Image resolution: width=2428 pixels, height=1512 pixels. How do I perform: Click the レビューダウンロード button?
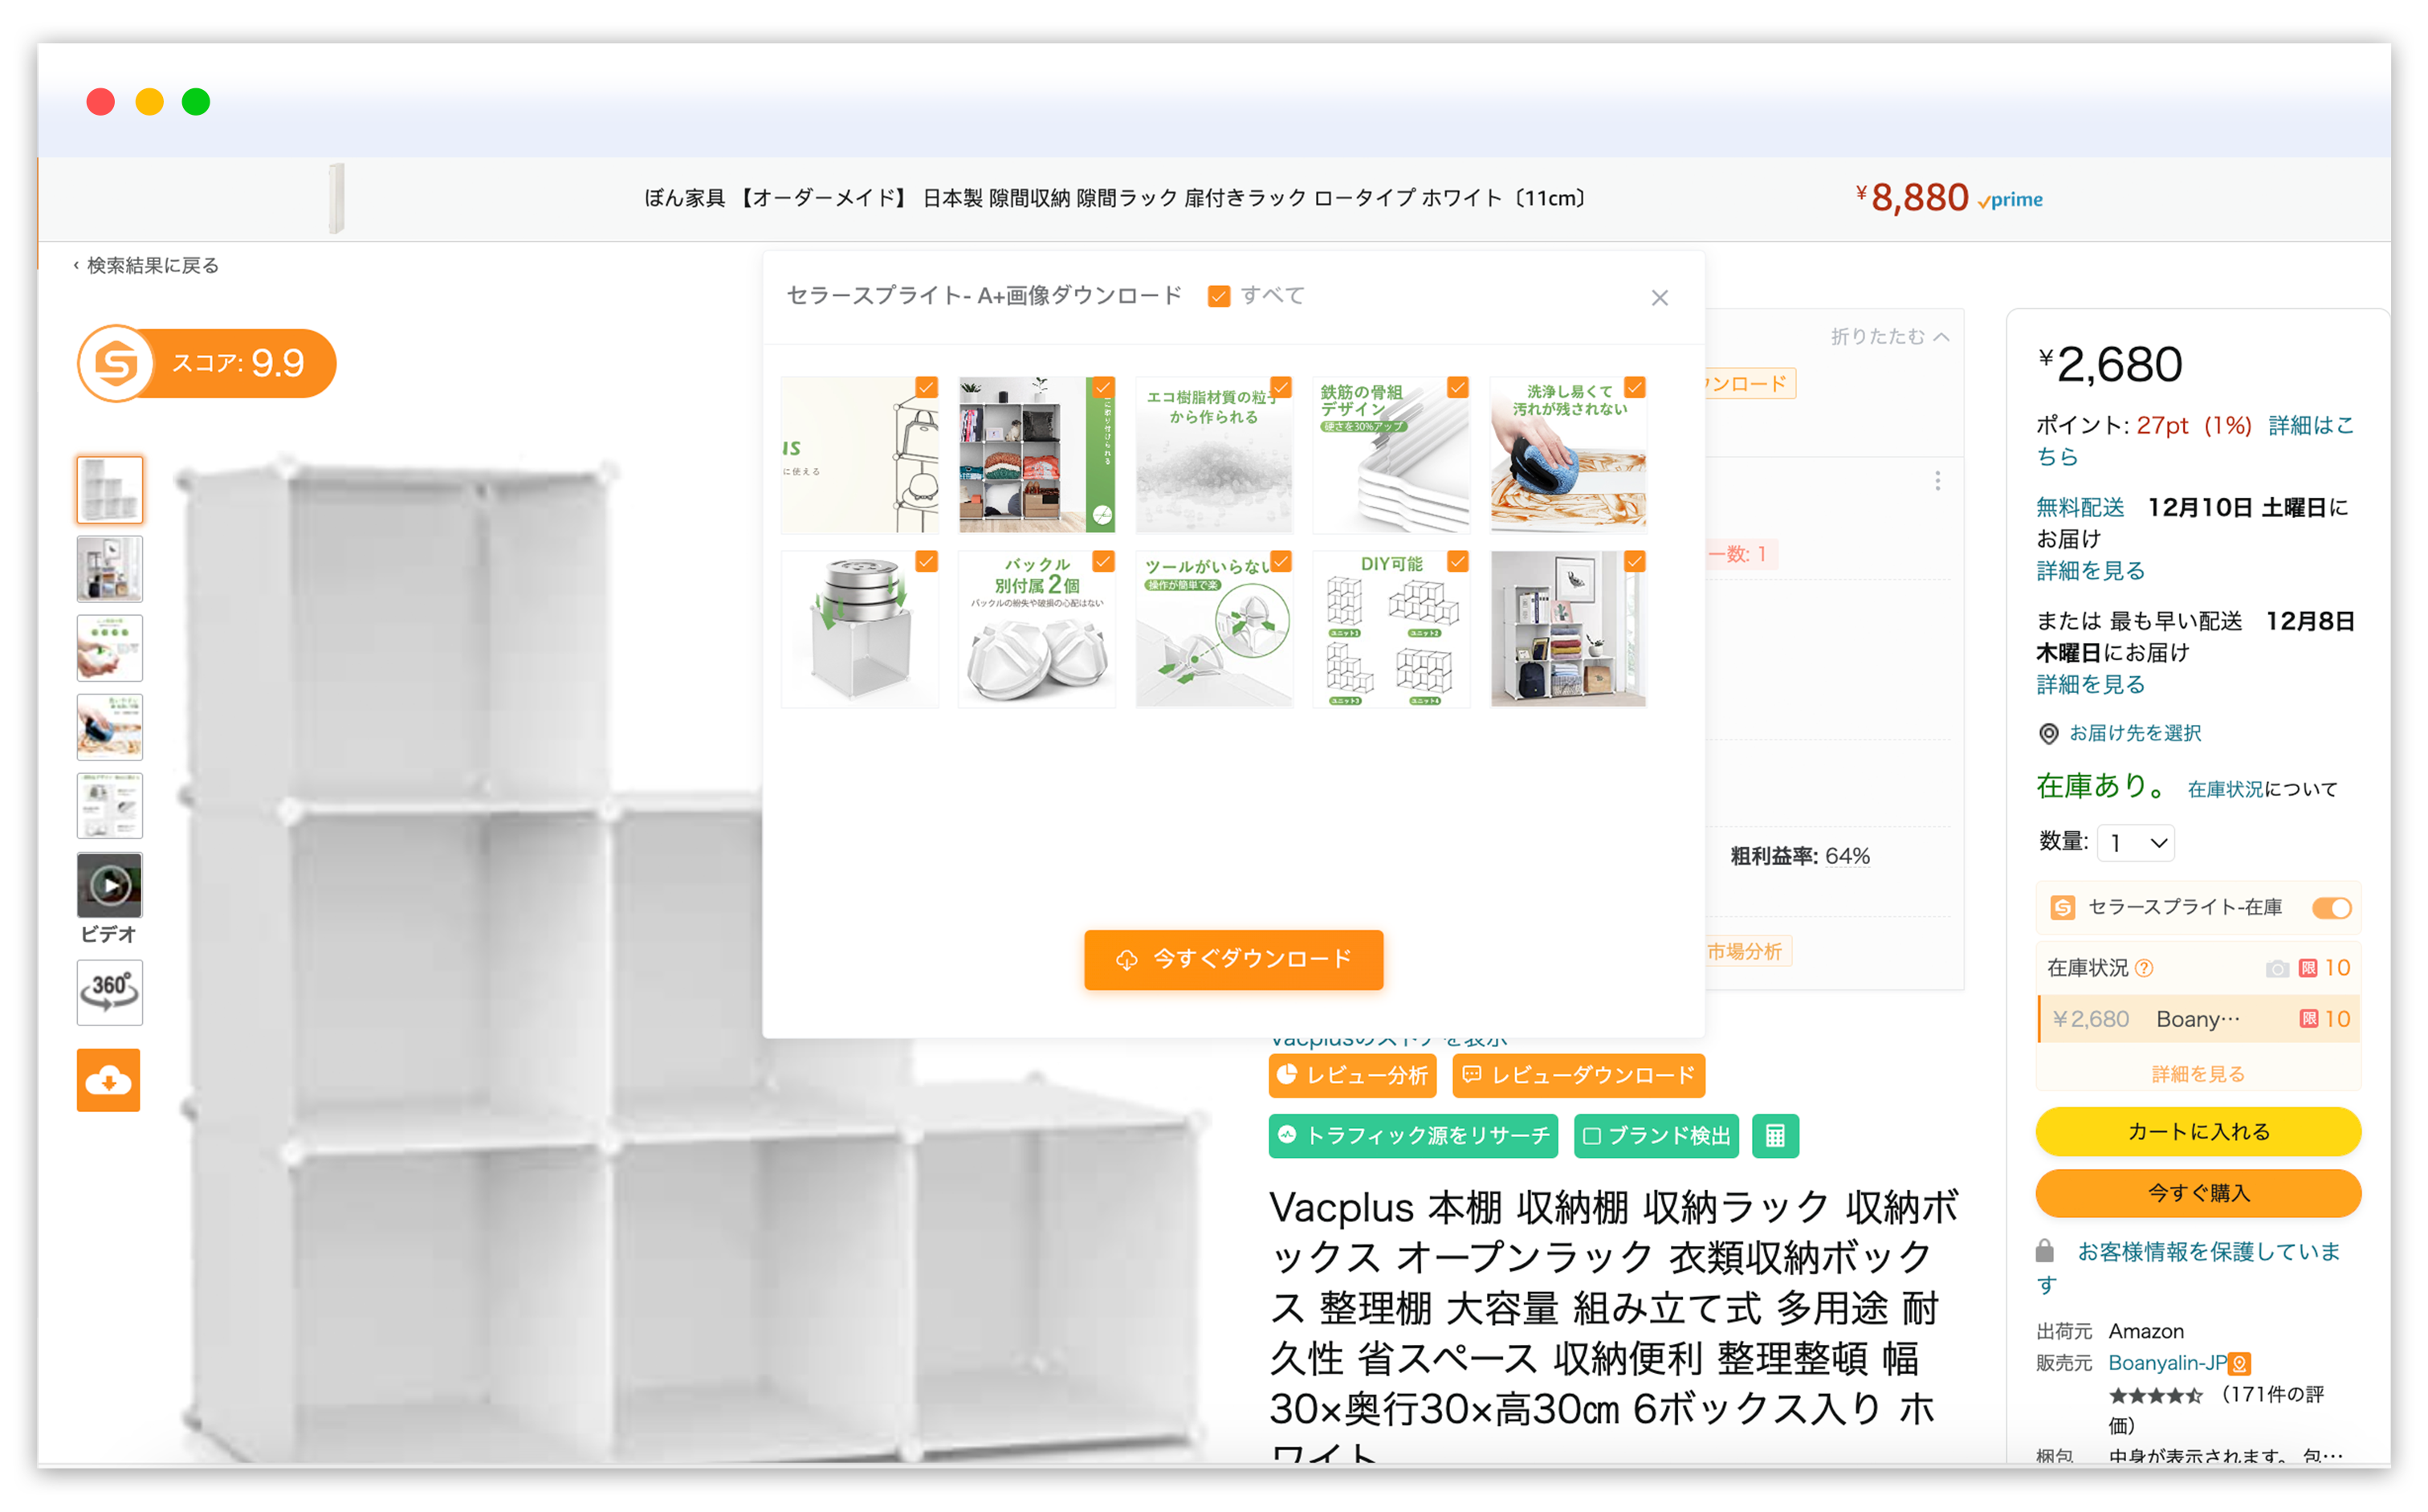(x=1579, y=1076)
